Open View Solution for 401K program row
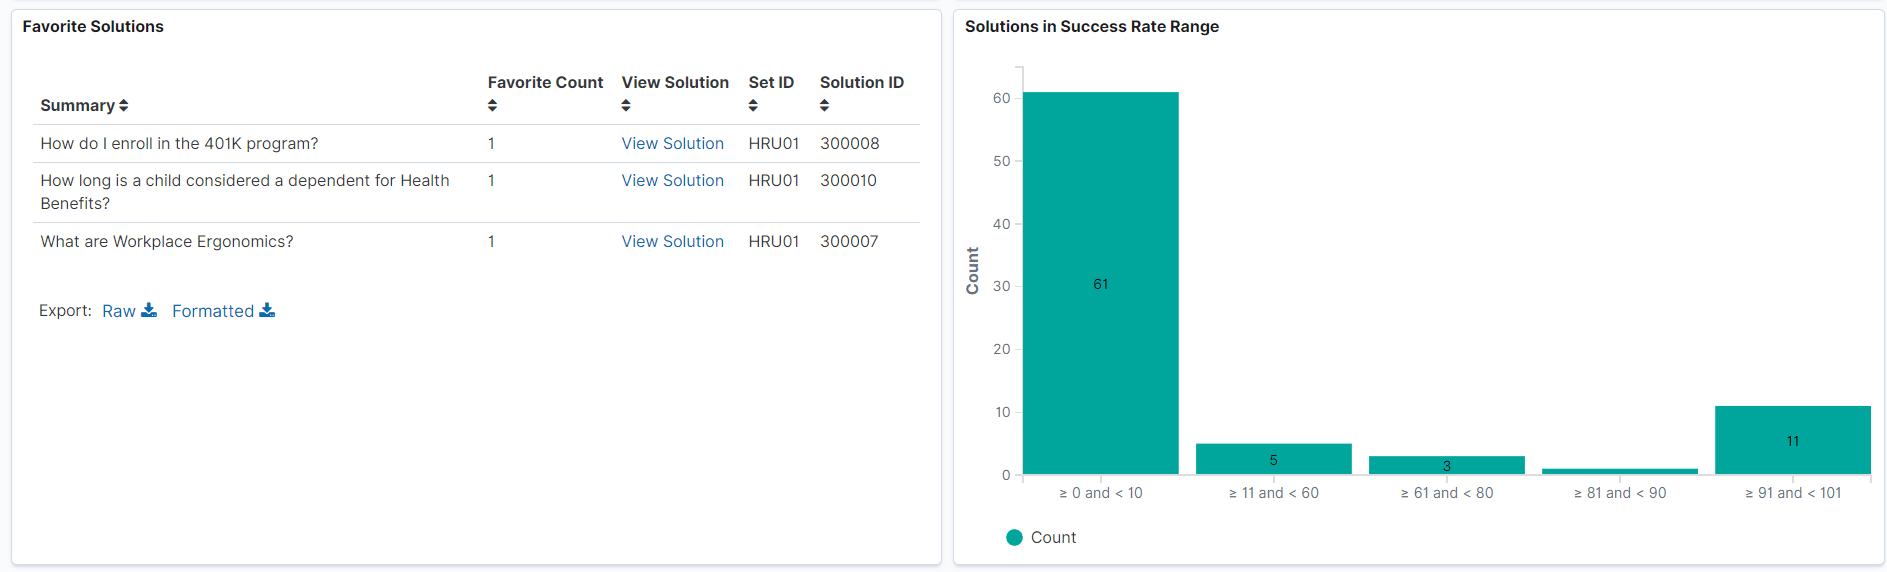1887x572 pixels. (672, 144)
